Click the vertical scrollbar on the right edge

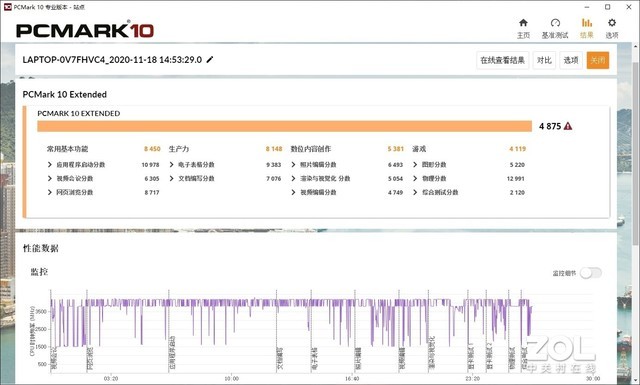coord(636,155)
